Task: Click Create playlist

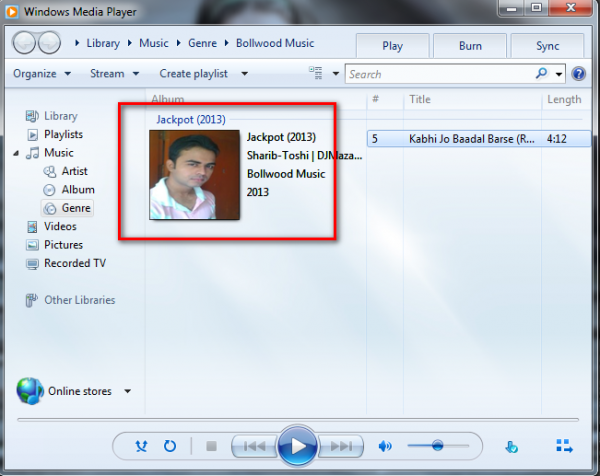Action: (194, 73)
